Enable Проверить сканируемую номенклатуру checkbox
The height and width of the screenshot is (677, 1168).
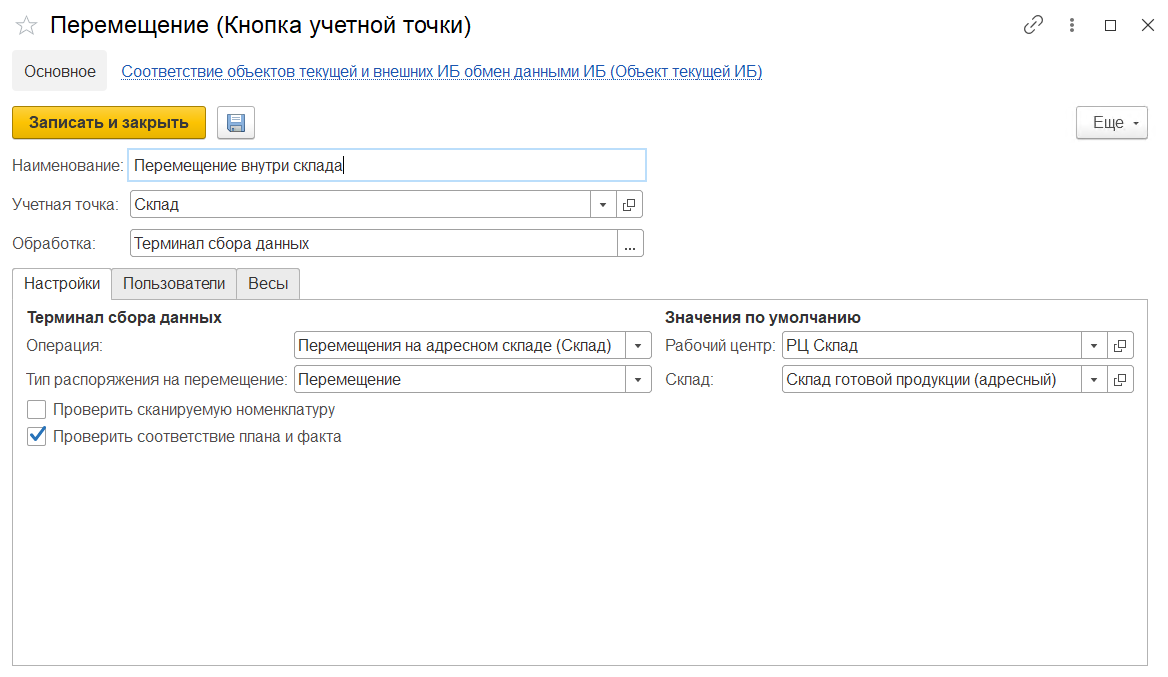tap(37, 409)
